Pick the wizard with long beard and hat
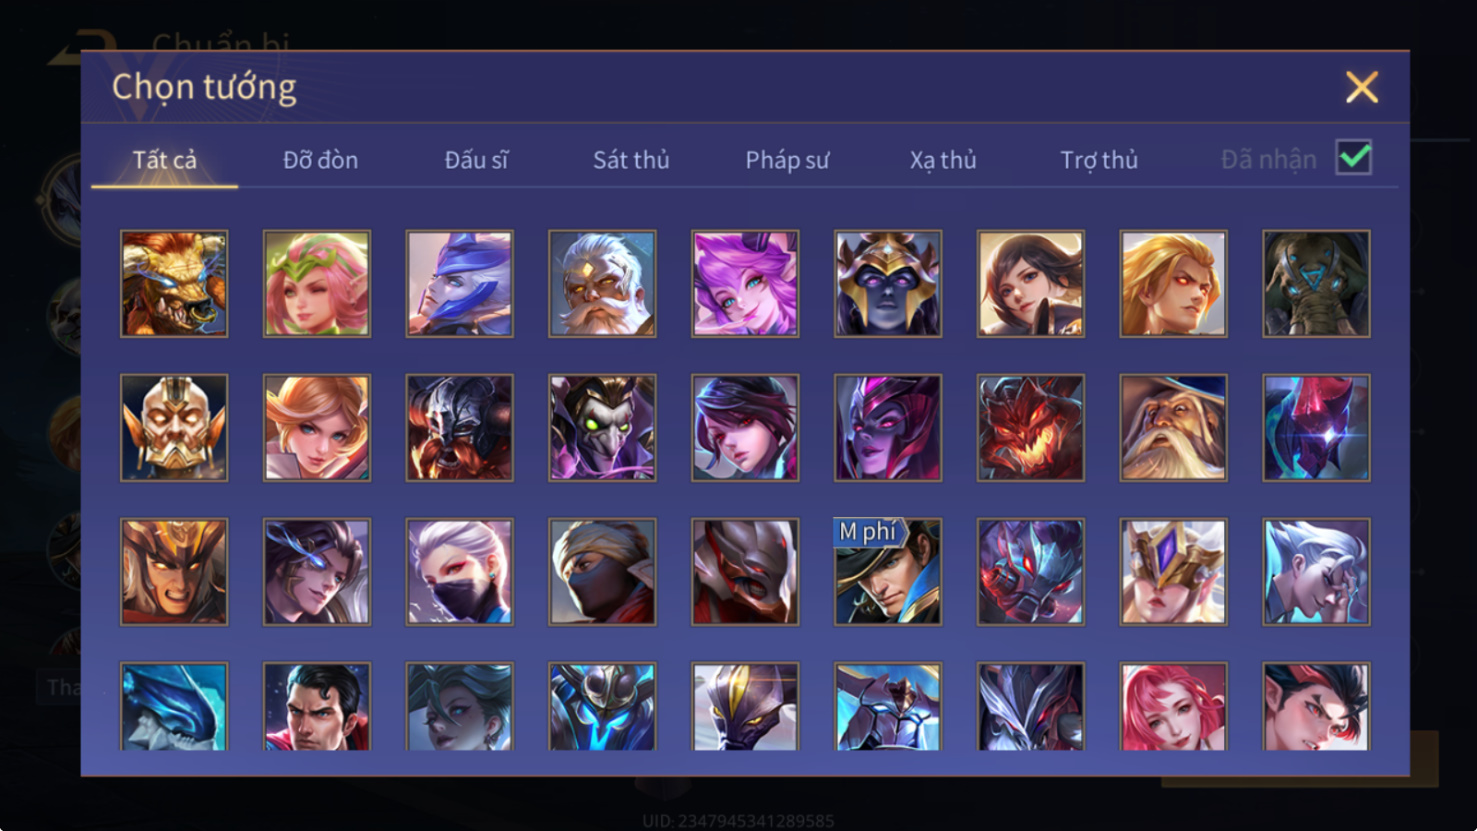 pyautogui.click(x=1173, y=428)
